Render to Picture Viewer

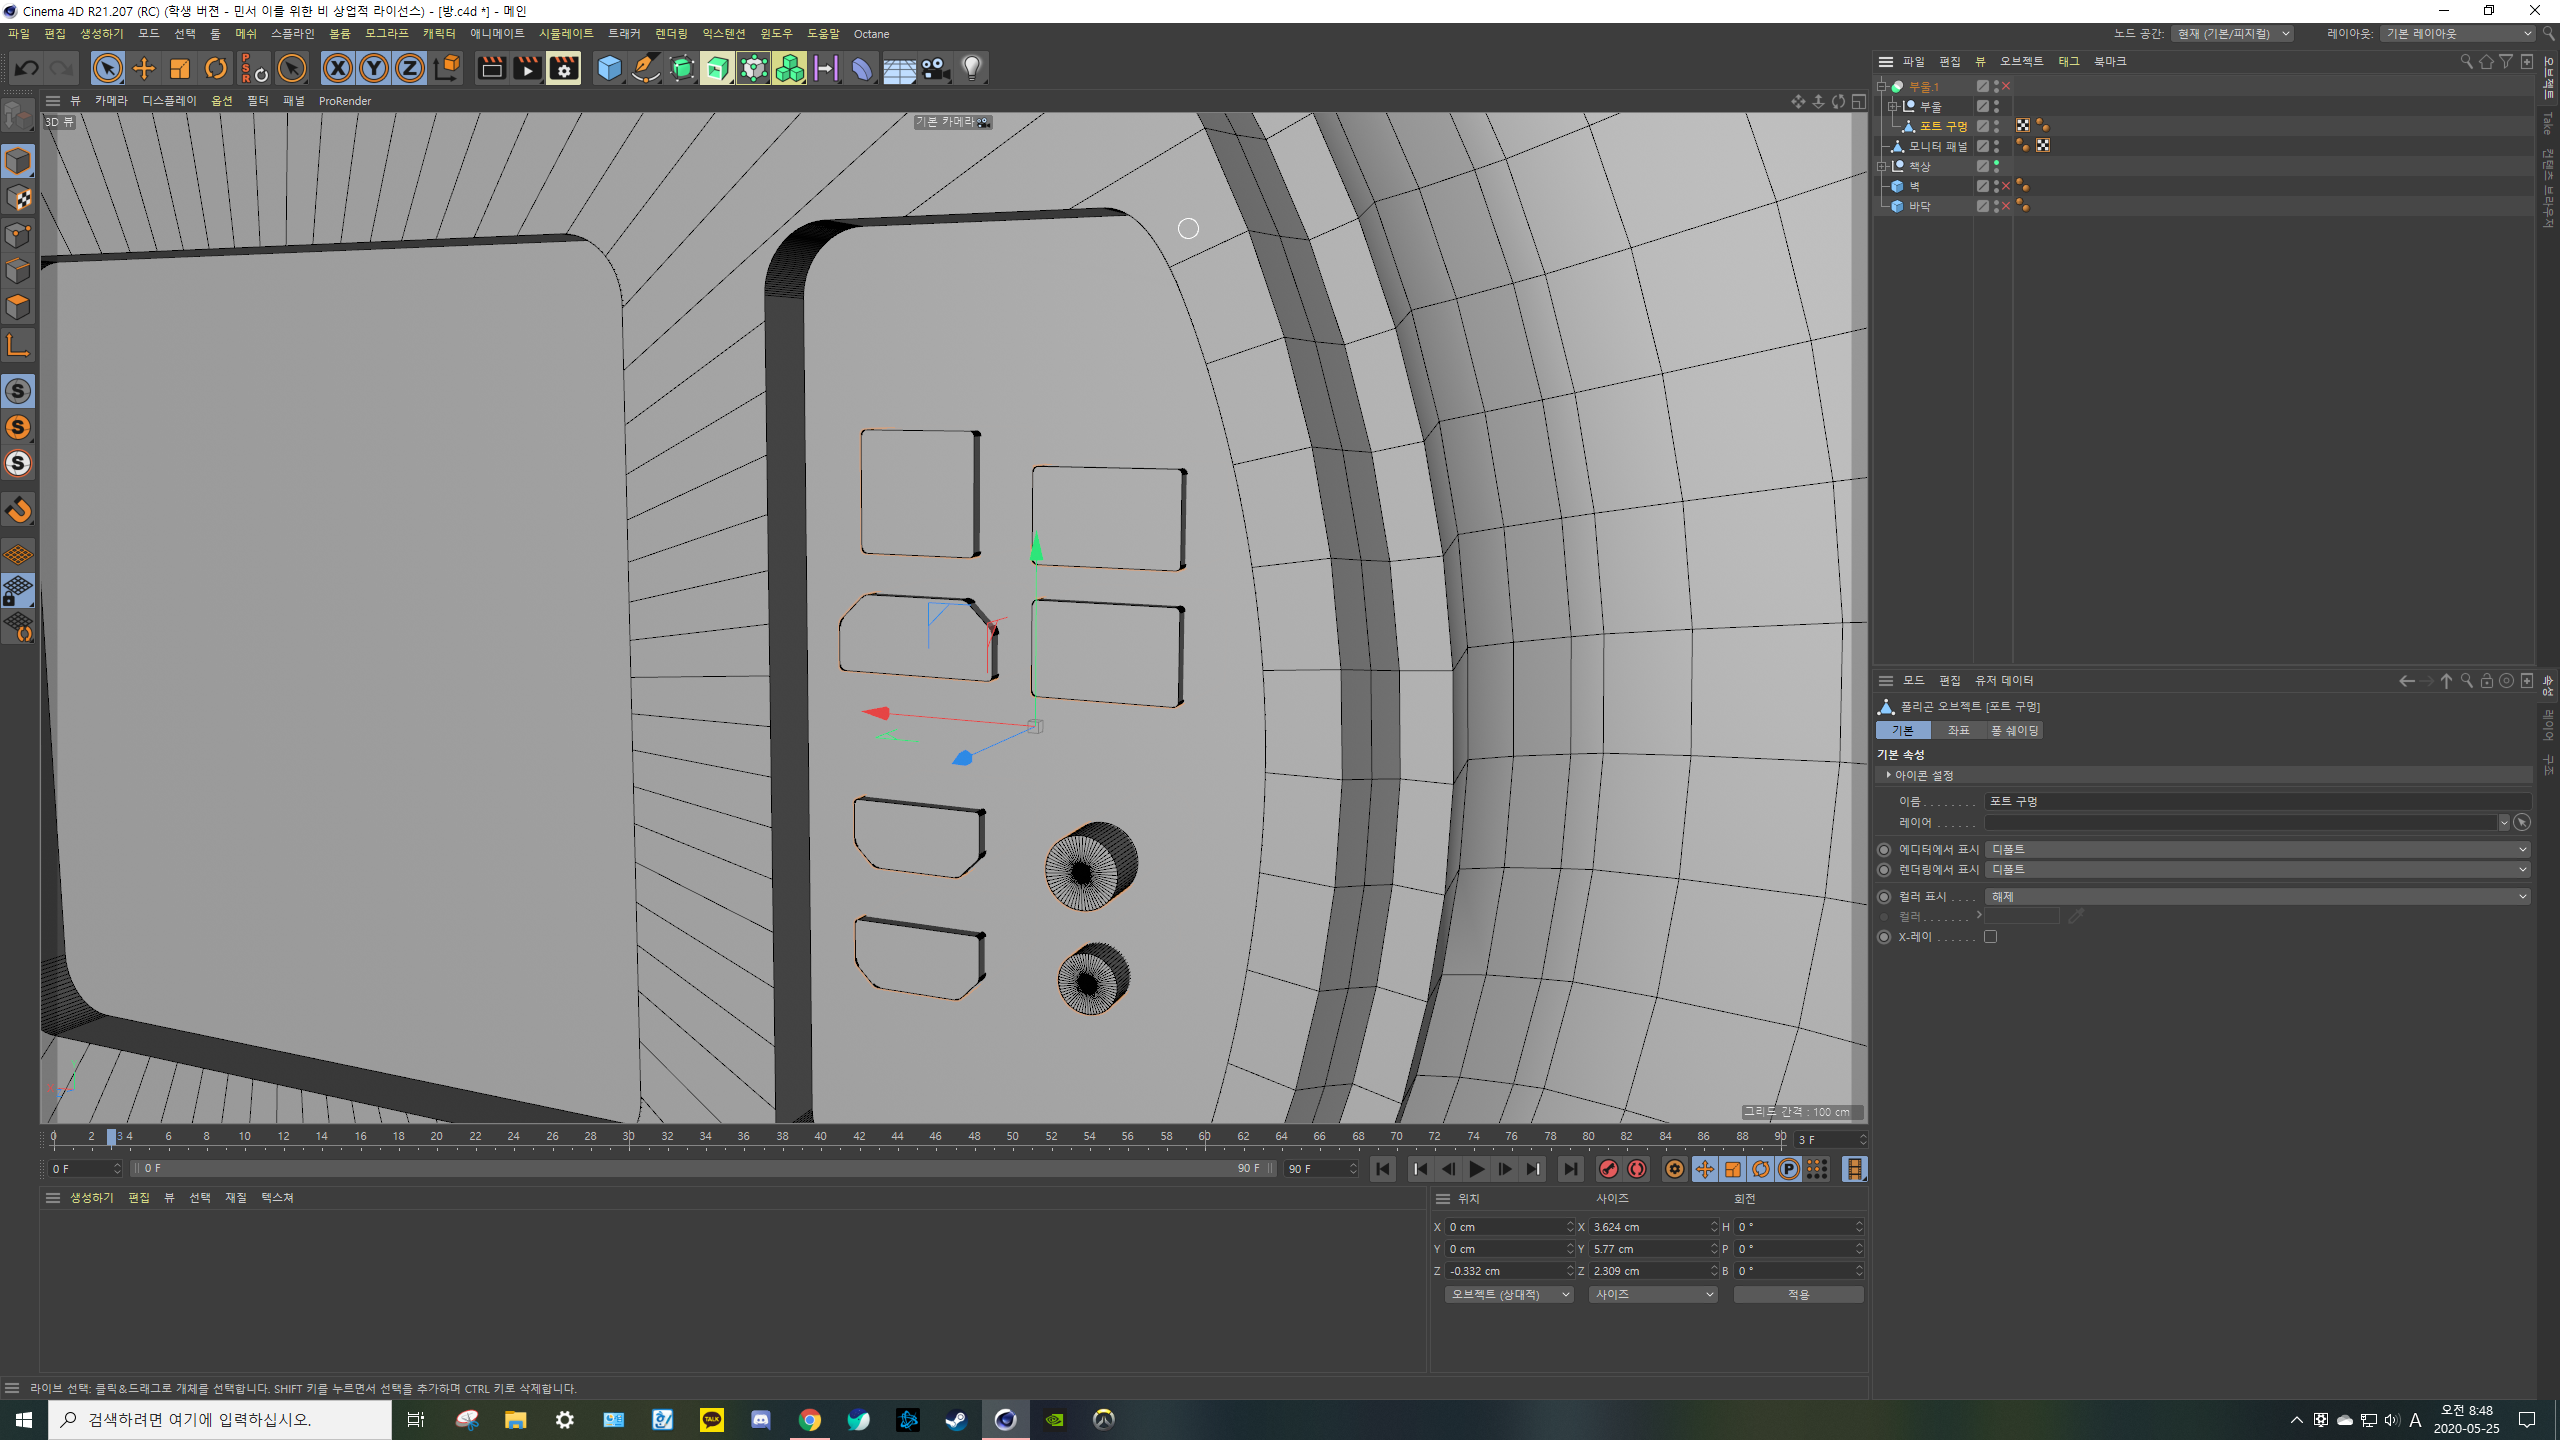click(x=527, y=68)
